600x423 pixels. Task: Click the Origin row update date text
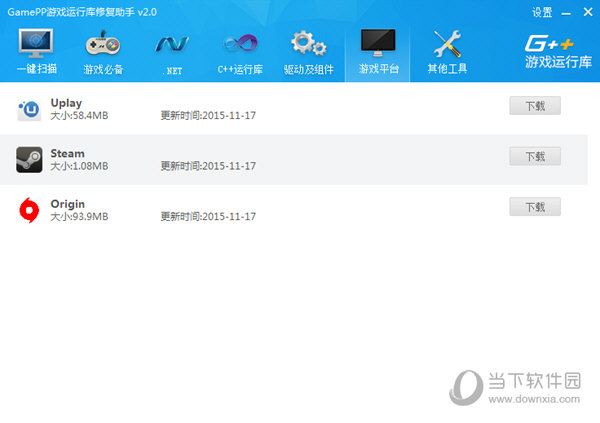point(208,217)
